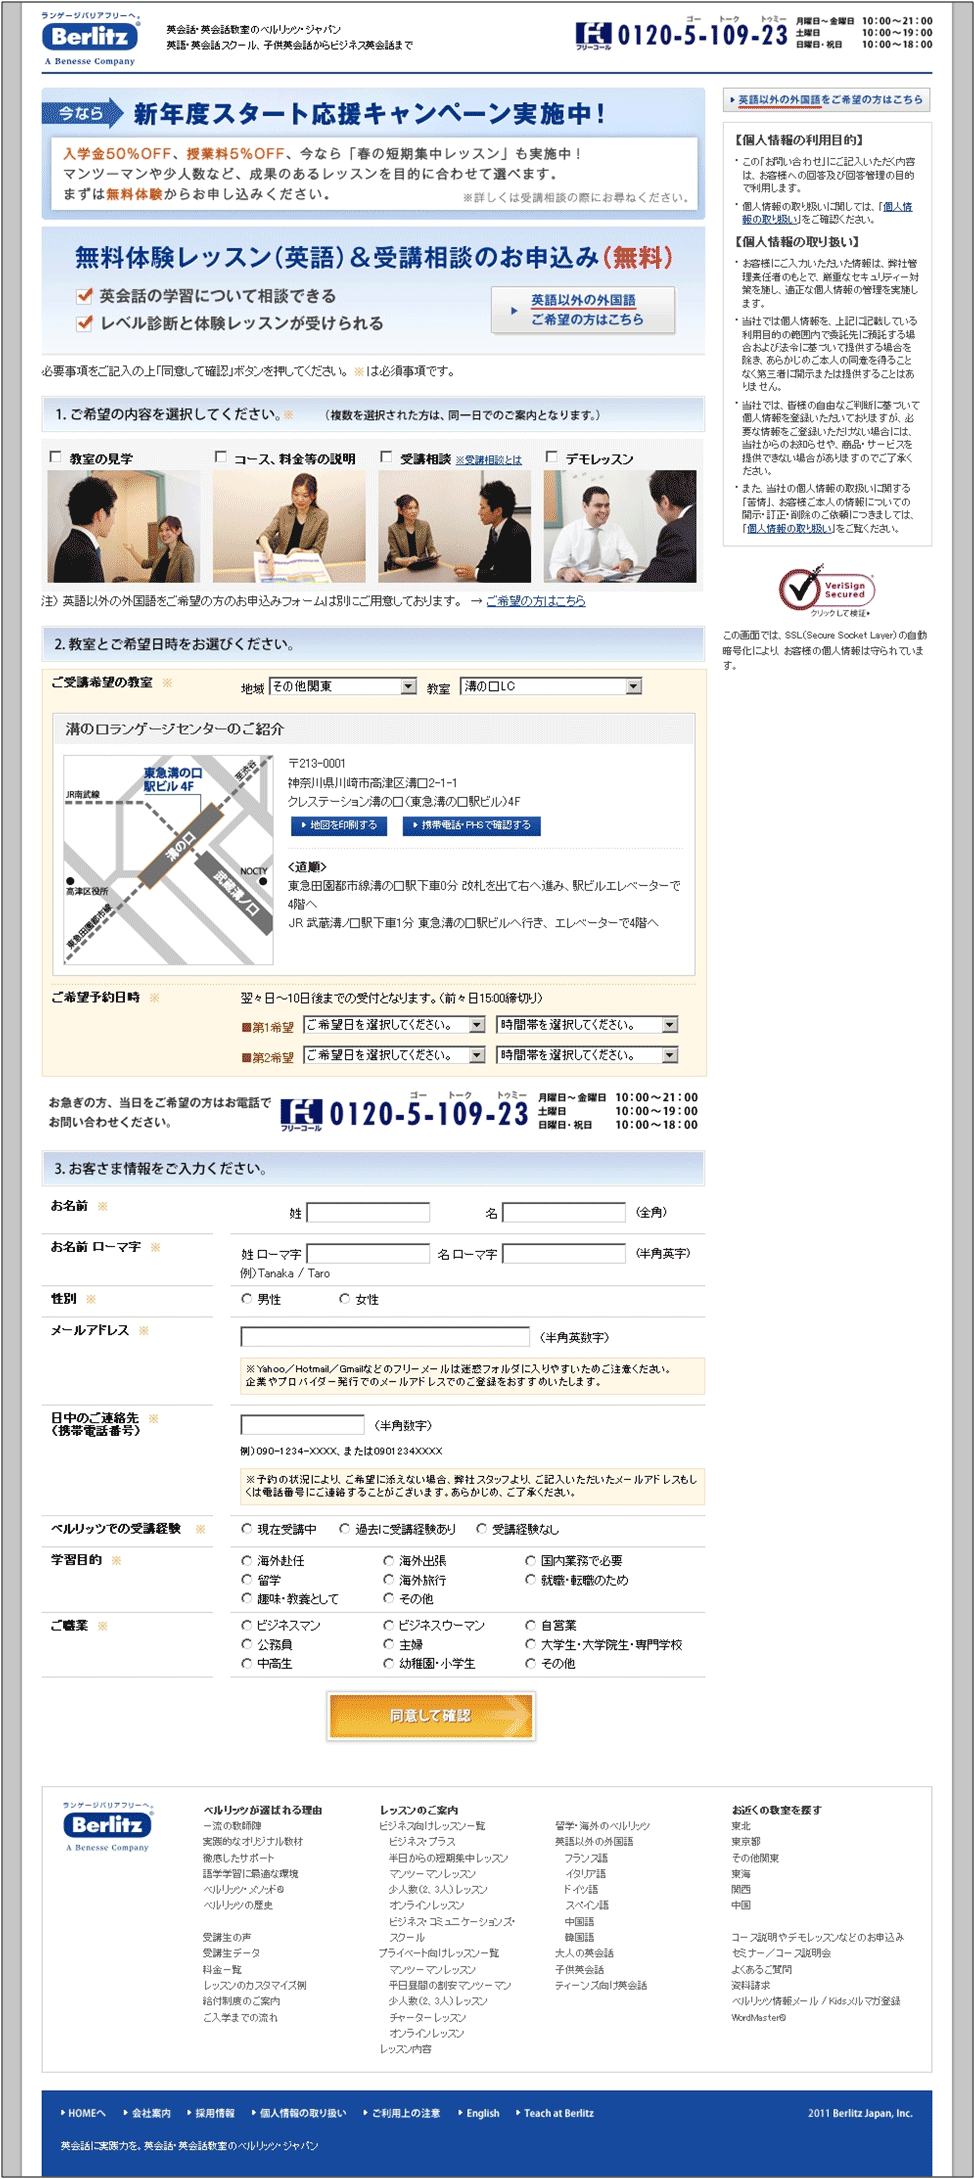Click the Berlitz logo in the header

(x=90, y=39)
